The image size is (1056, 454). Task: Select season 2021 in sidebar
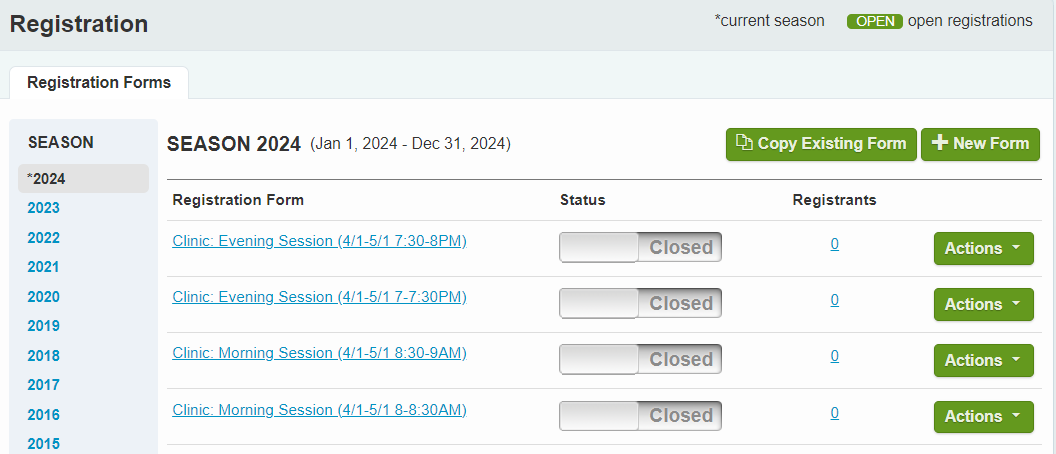[x=44, y=267]
